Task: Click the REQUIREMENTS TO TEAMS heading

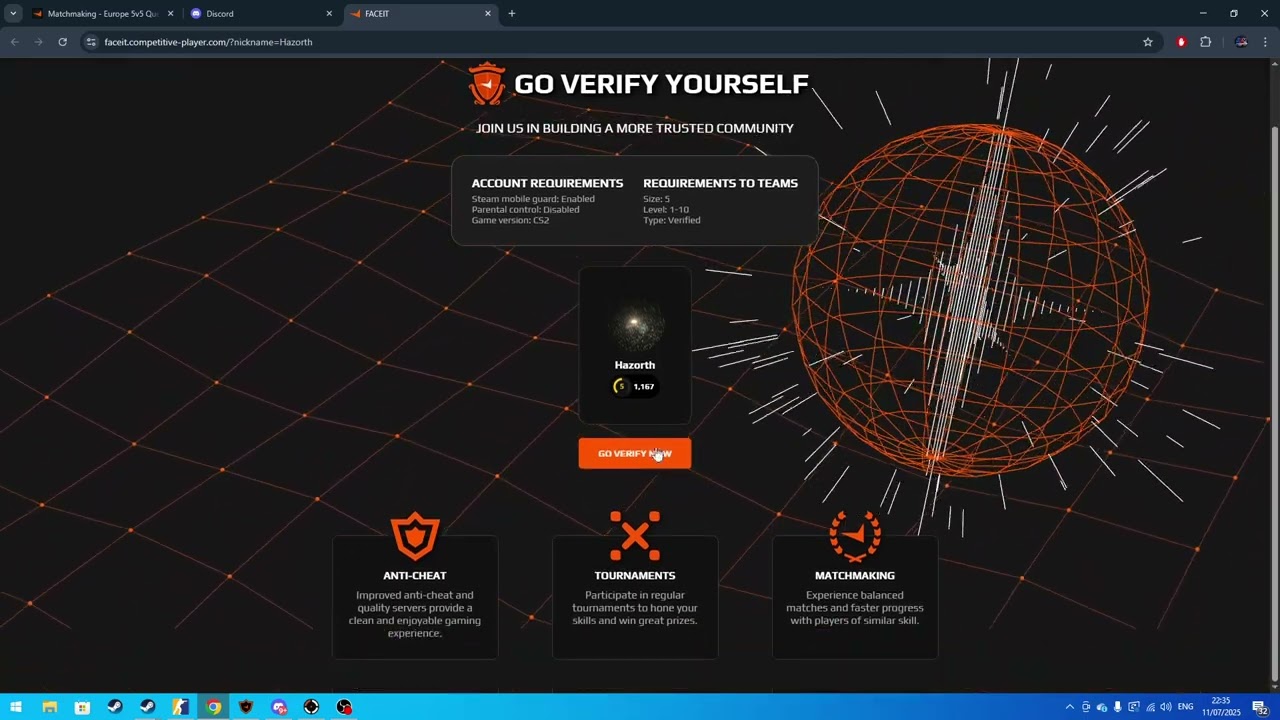Action: 720,183
